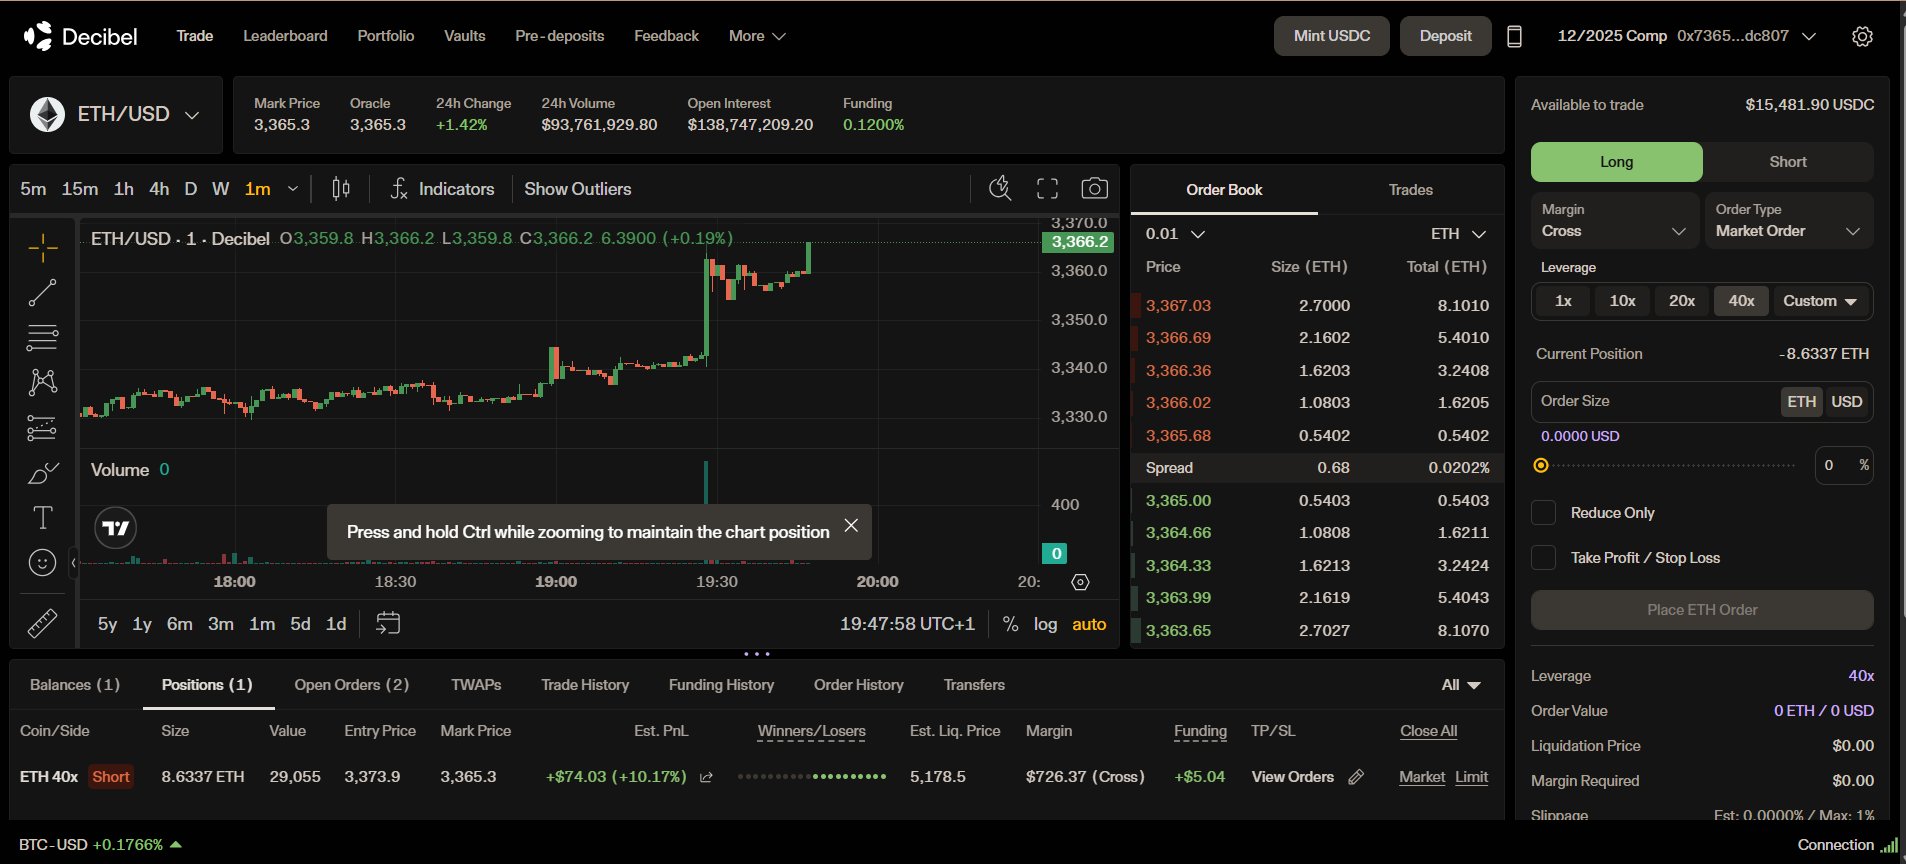Change candlestick chart style icon
Screen dimensions: 1906x864
341,189
